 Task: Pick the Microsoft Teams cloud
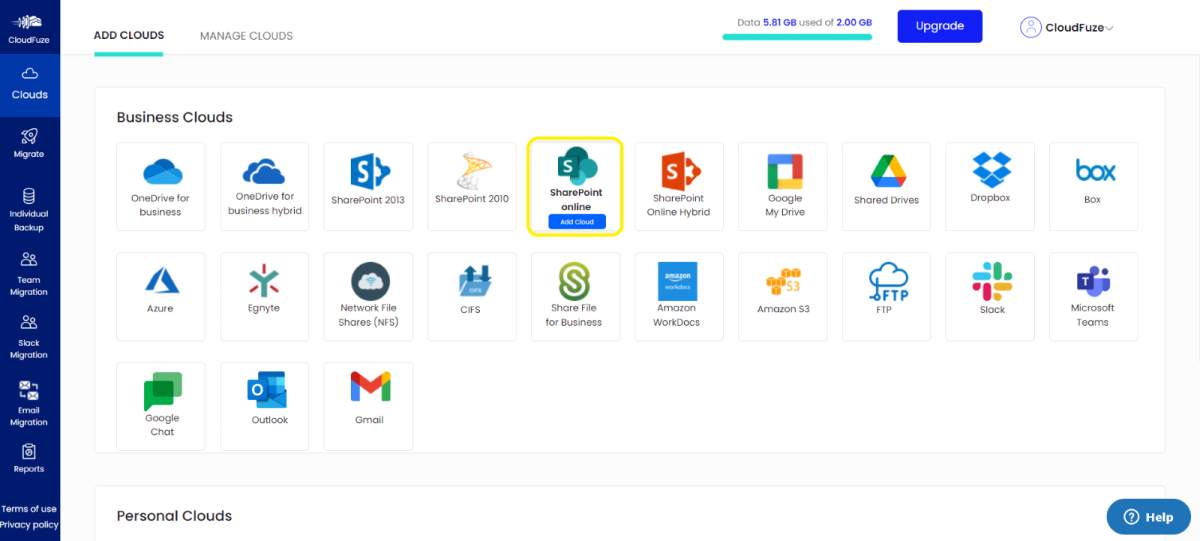[x=1093, y=296]
